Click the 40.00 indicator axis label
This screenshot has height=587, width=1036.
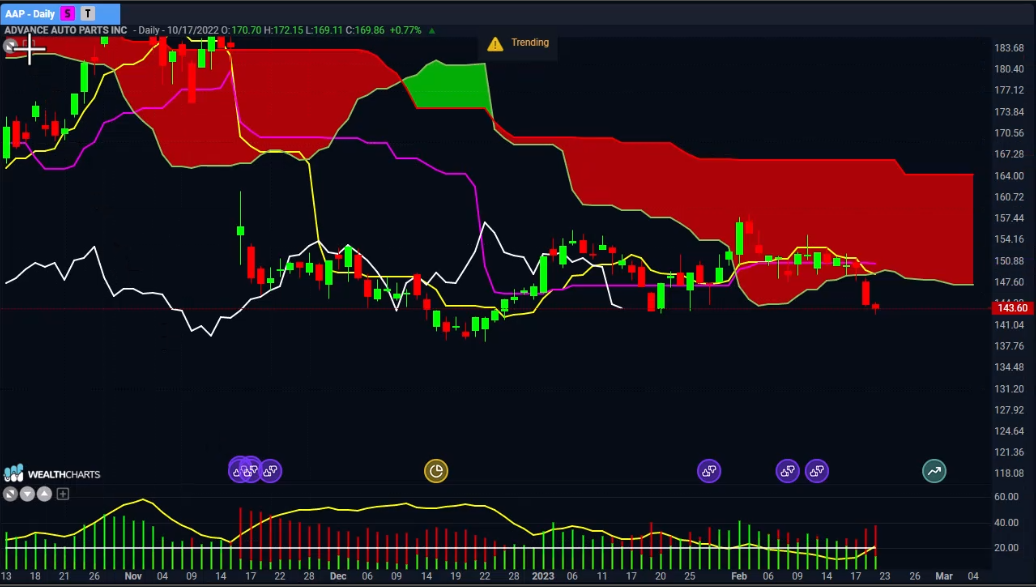pyautogui.click(x=1006, y=522)
